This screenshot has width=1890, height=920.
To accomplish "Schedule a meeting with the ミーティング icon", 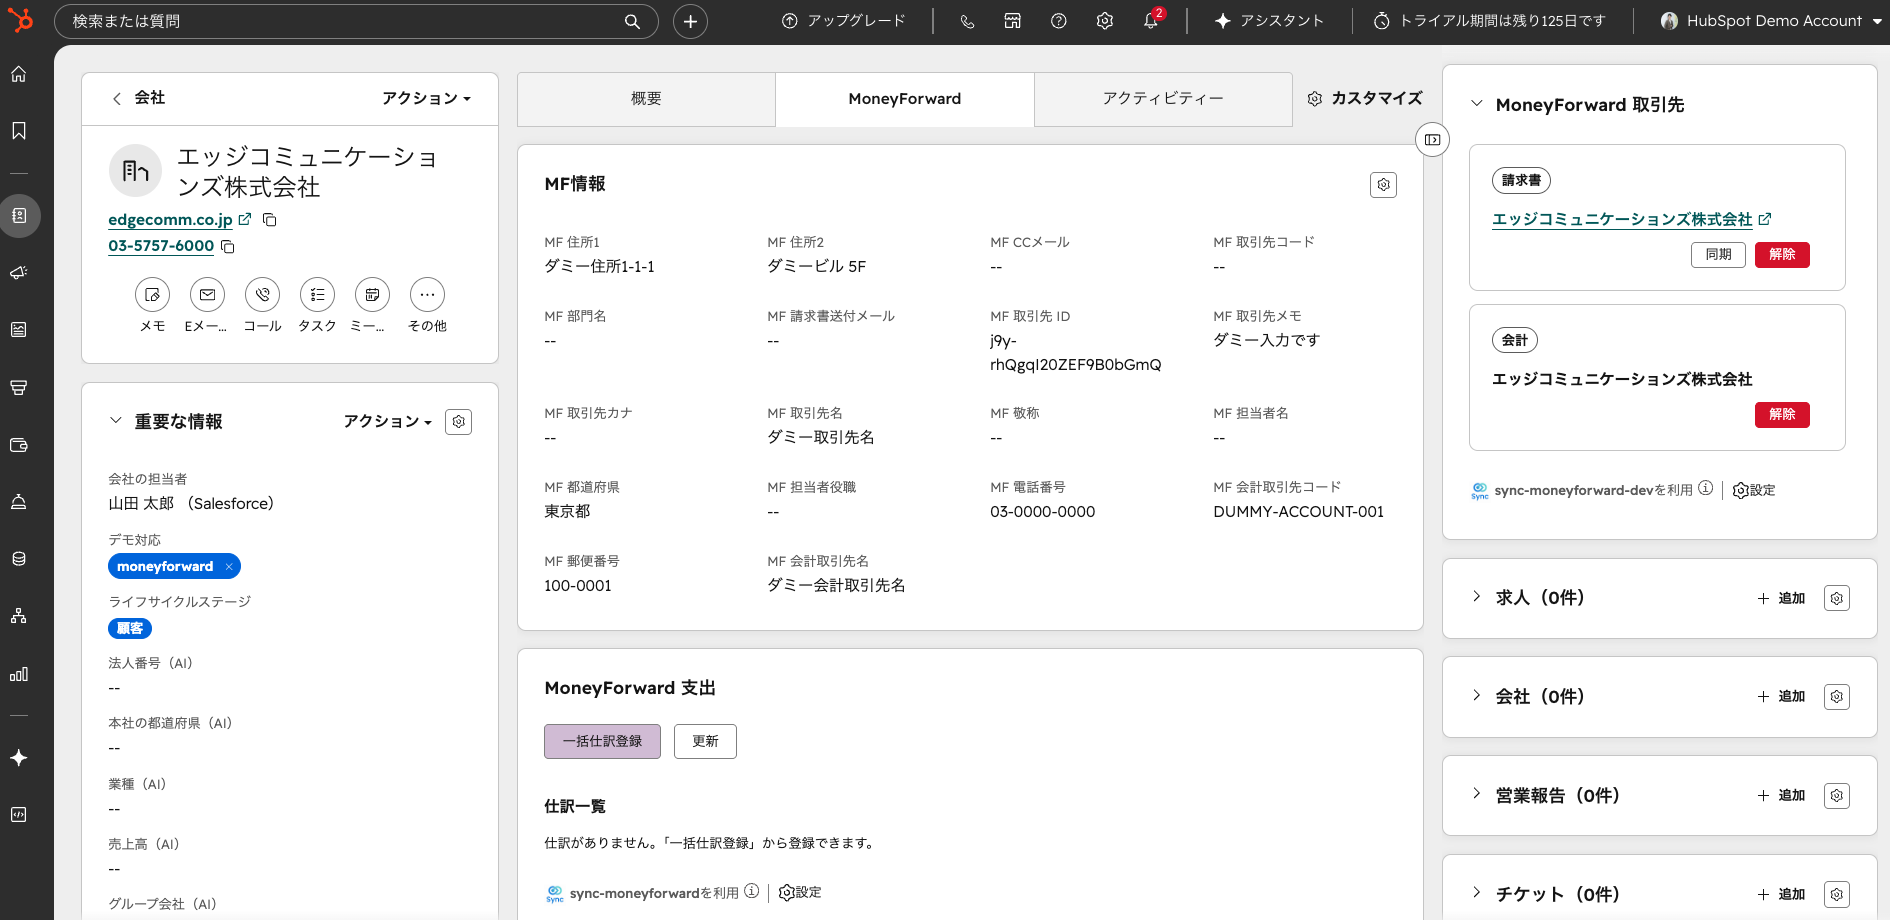I will (372, 295).
